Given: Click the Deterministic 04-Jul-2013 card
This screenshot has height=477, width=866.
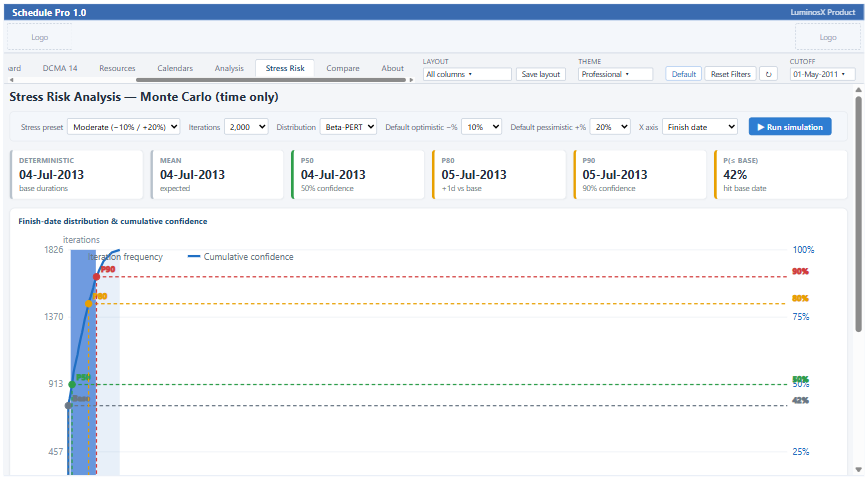Looking at the screenshot, I should 77,174.
